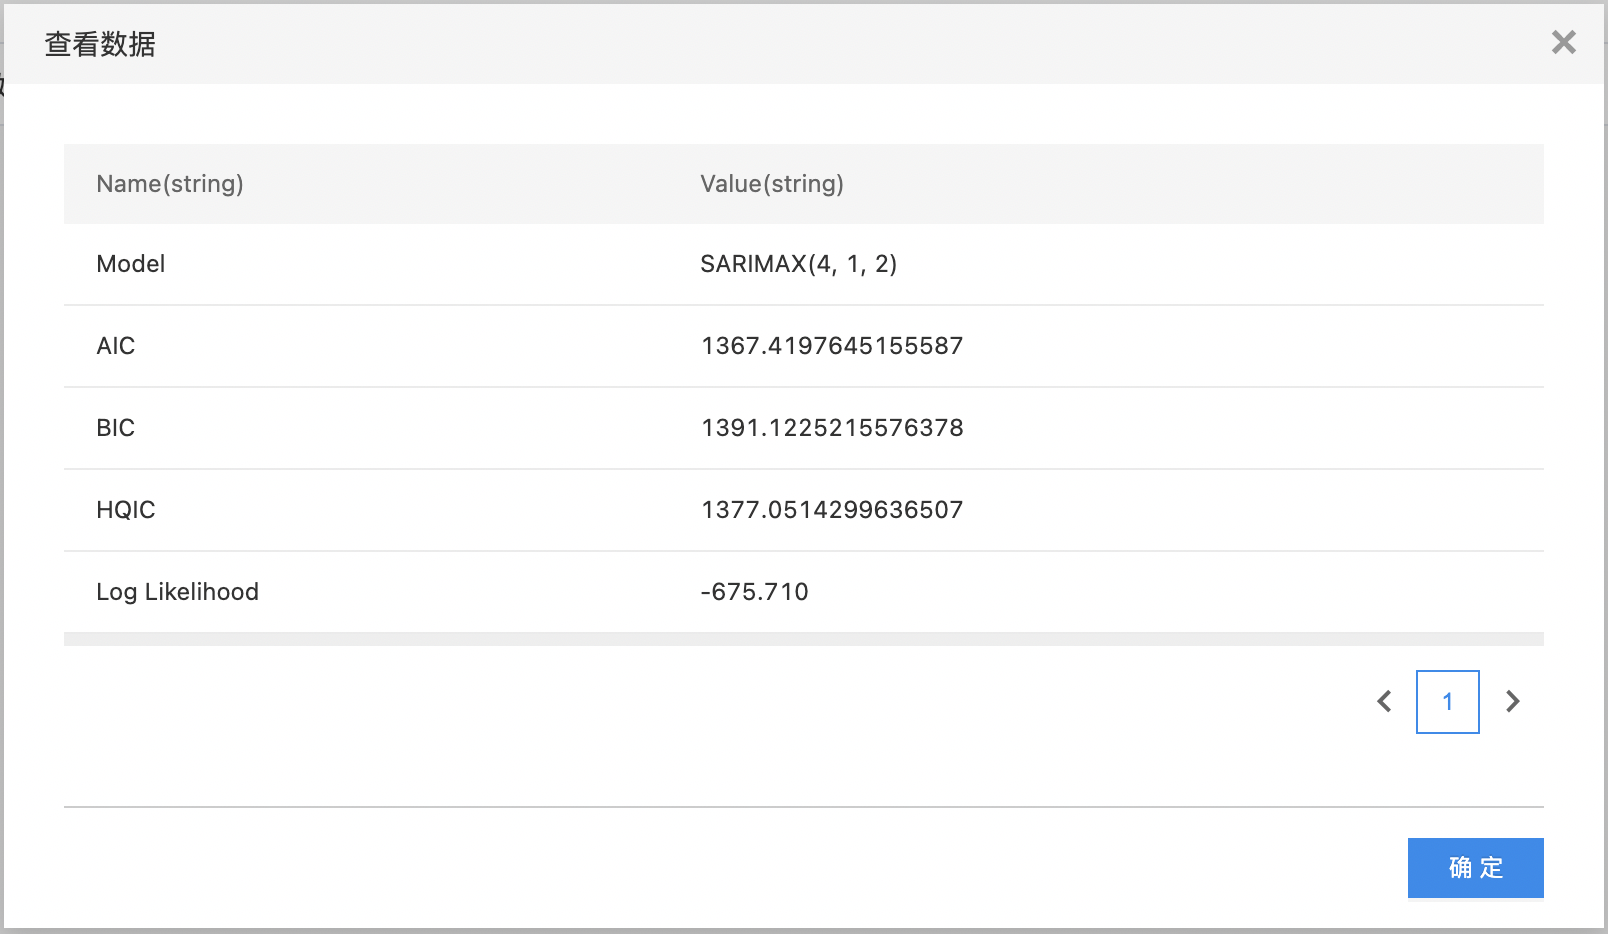This screenshot has width=1608, height=934.
Task: Click the 查看数据 dialog title
Action: [100, 44]
